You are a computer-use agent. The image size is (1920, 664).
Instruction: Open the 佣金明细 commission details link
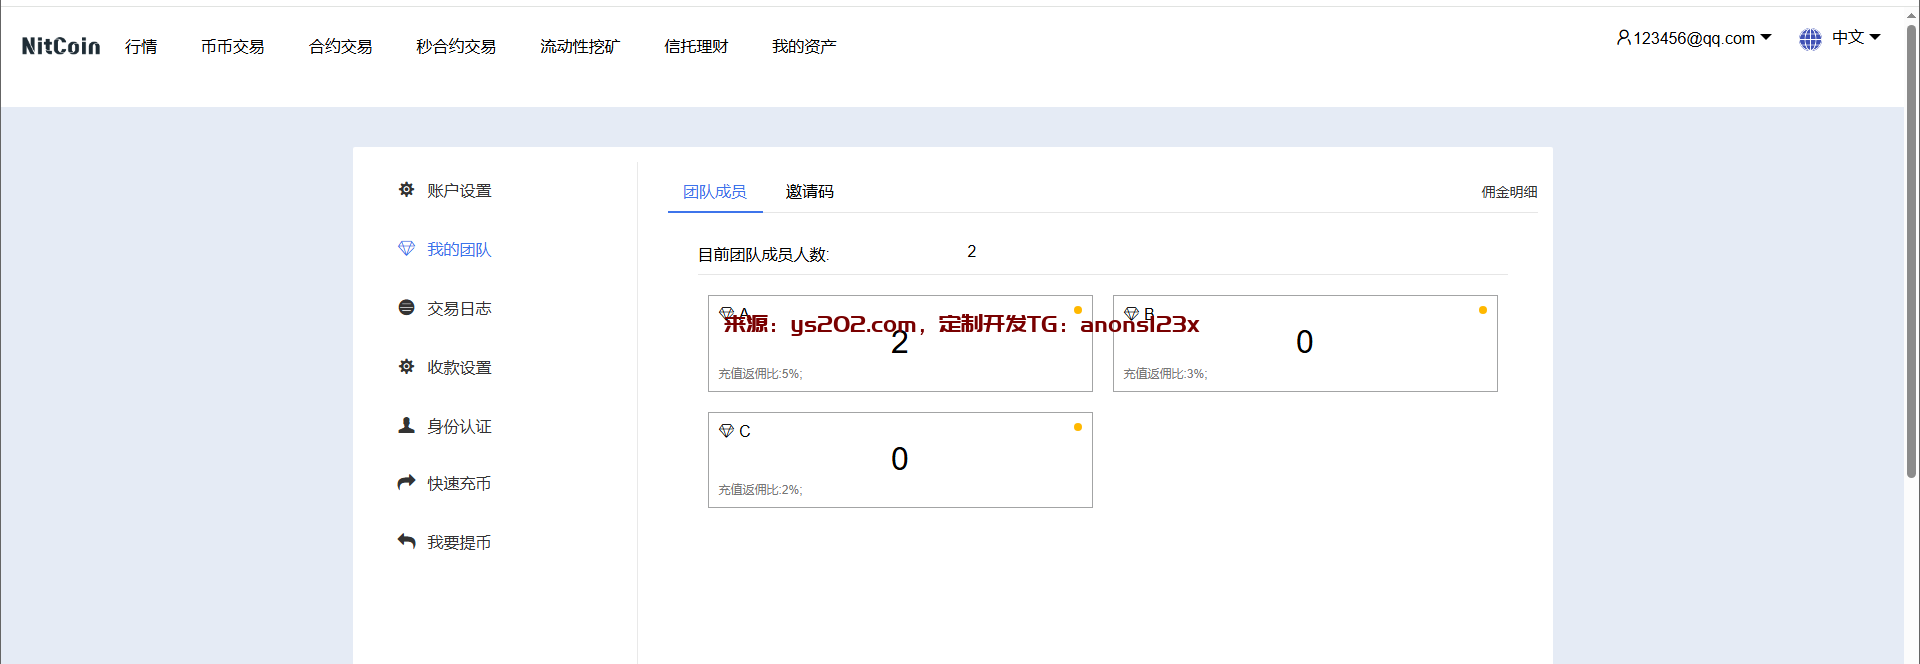[x=1509, y=192]
